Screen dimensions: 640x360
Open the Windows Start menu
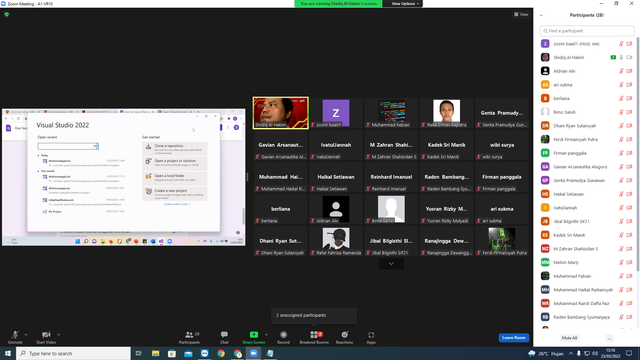point(8,353)
